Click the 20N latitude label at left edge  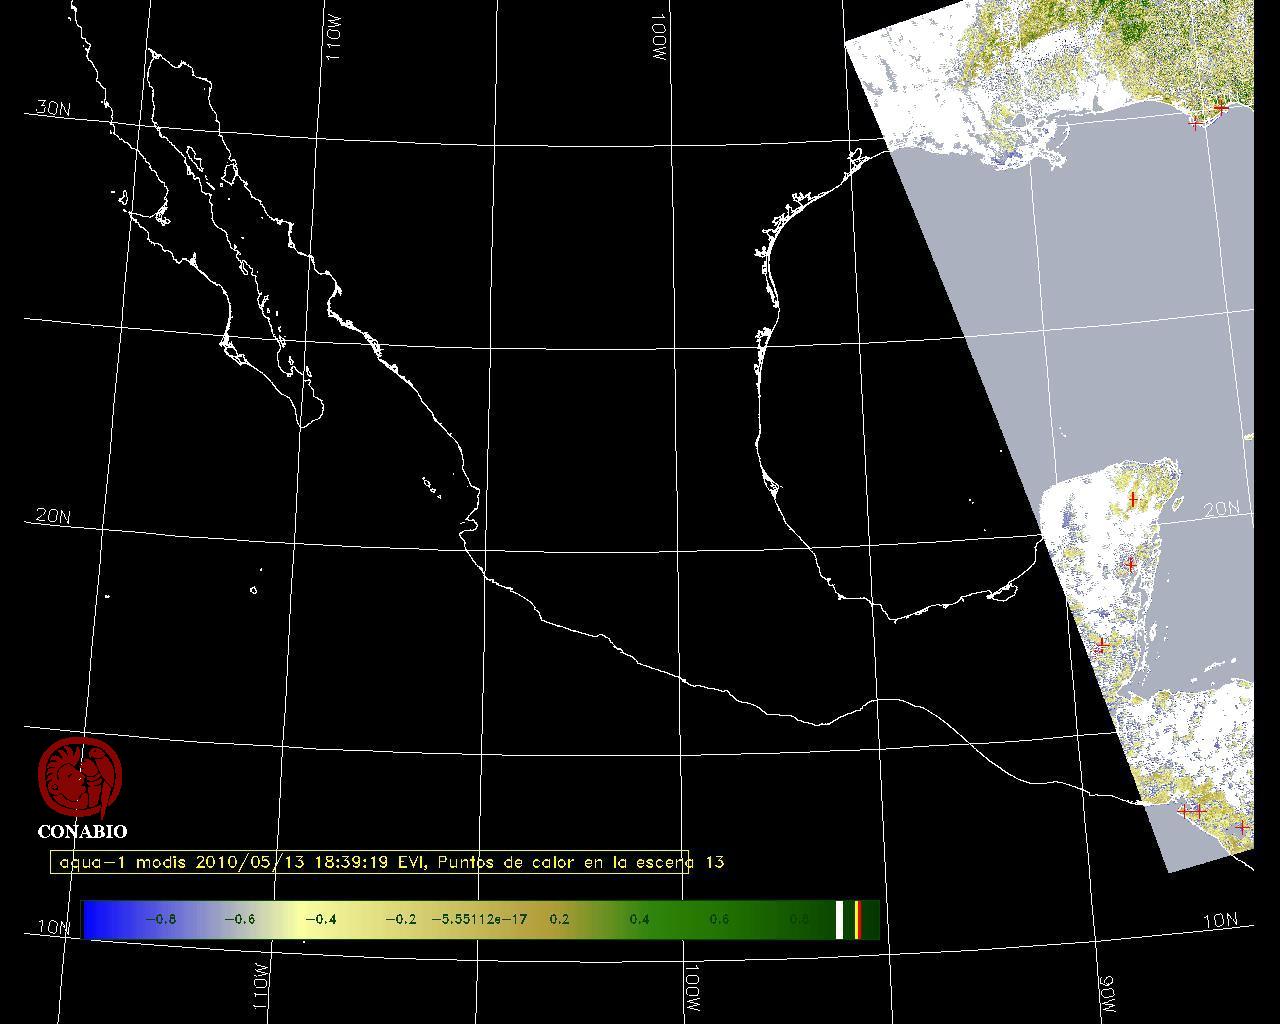(53, 516)
